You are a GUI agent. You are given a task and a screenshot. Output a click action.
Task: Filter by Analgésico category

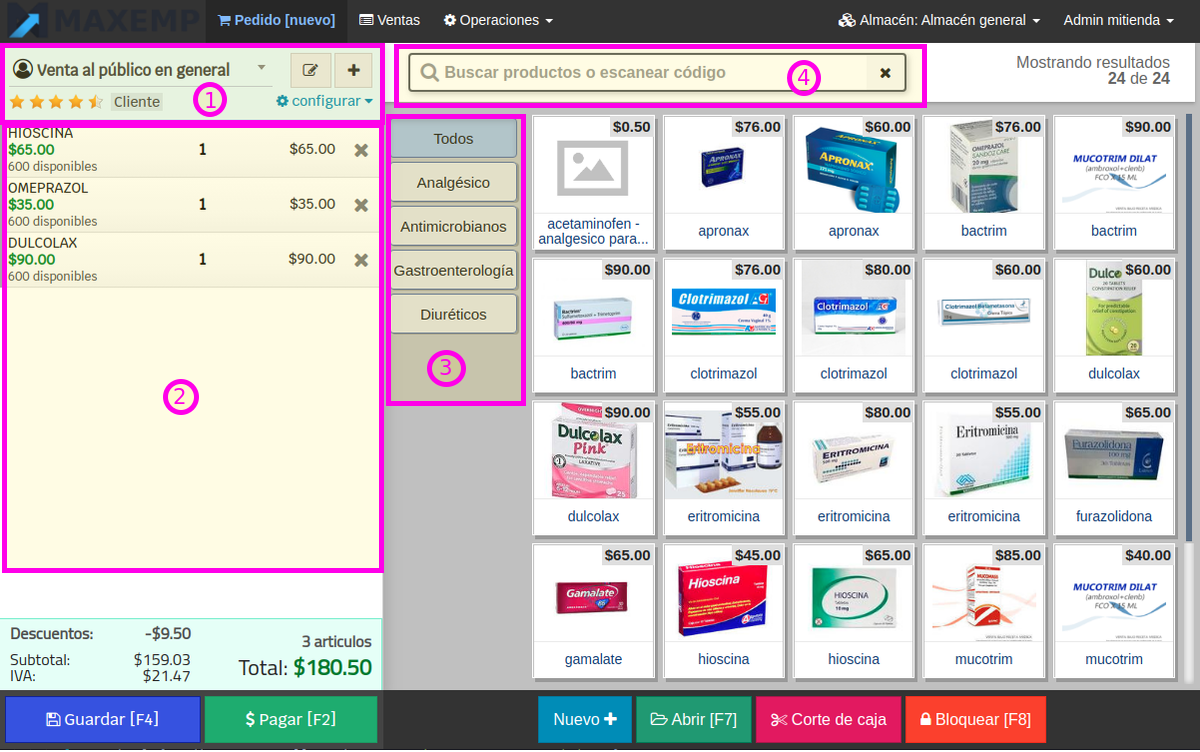(453, 183)
